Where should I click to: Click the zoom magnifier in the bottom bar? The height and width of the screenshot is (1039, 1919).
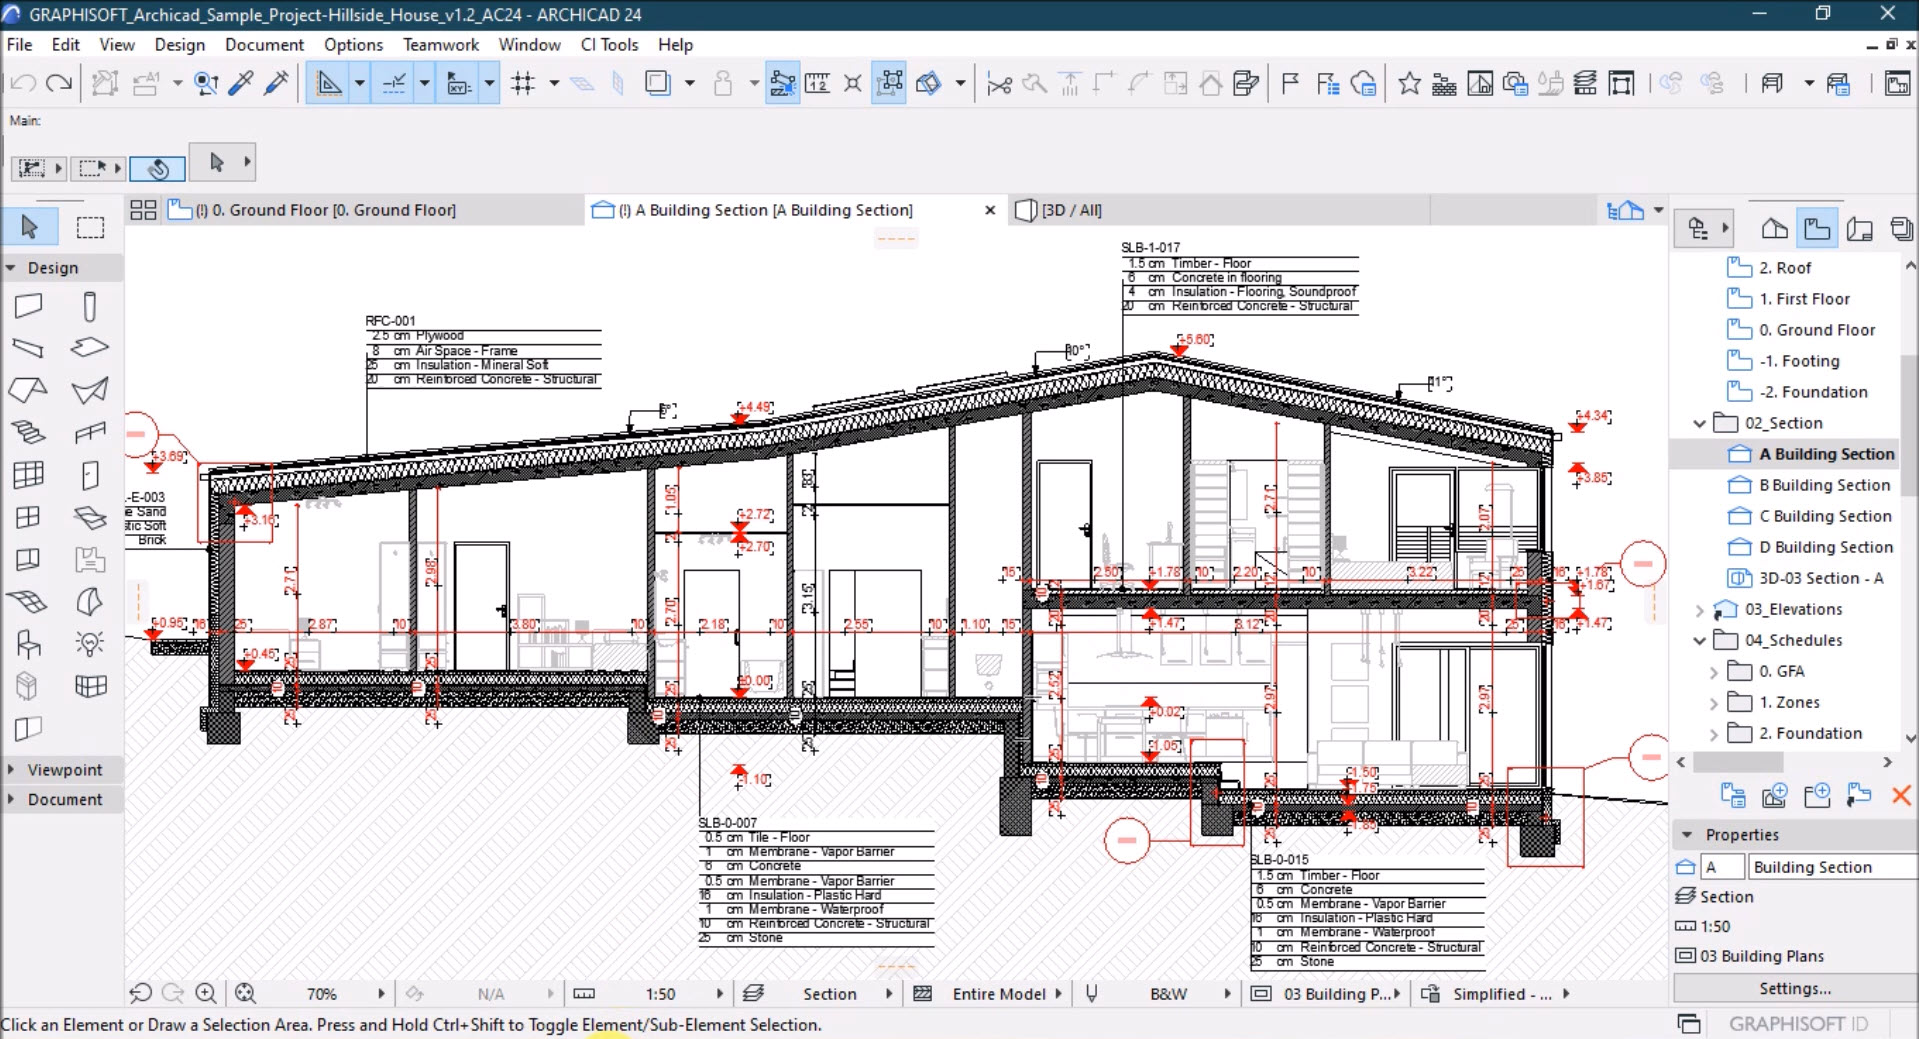pos(207,993)
